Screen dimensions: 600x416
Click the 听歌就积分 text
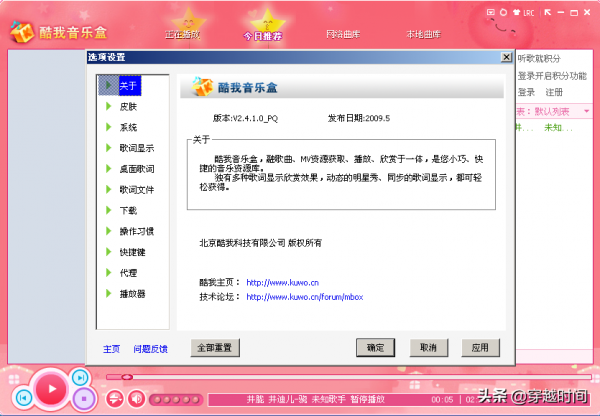pos(539,59)
